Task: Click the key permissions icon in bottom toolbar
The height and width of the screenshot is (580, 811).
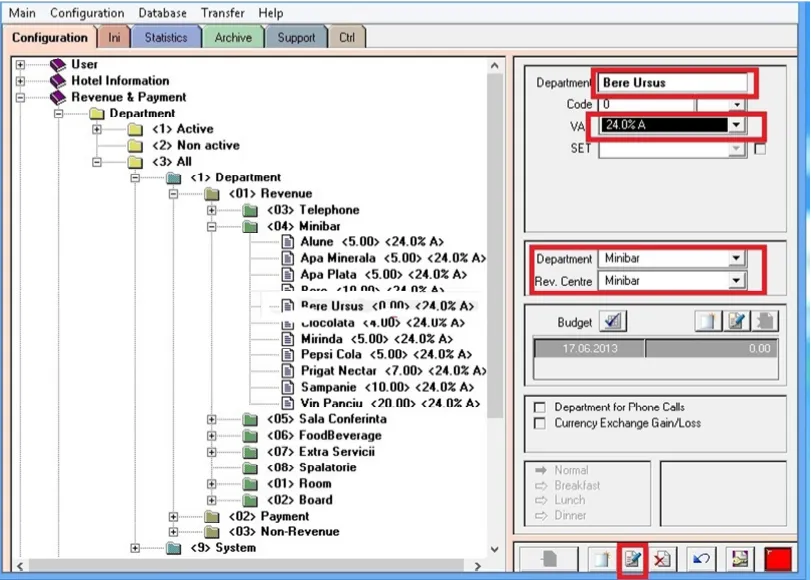Action: pos(740,559)
